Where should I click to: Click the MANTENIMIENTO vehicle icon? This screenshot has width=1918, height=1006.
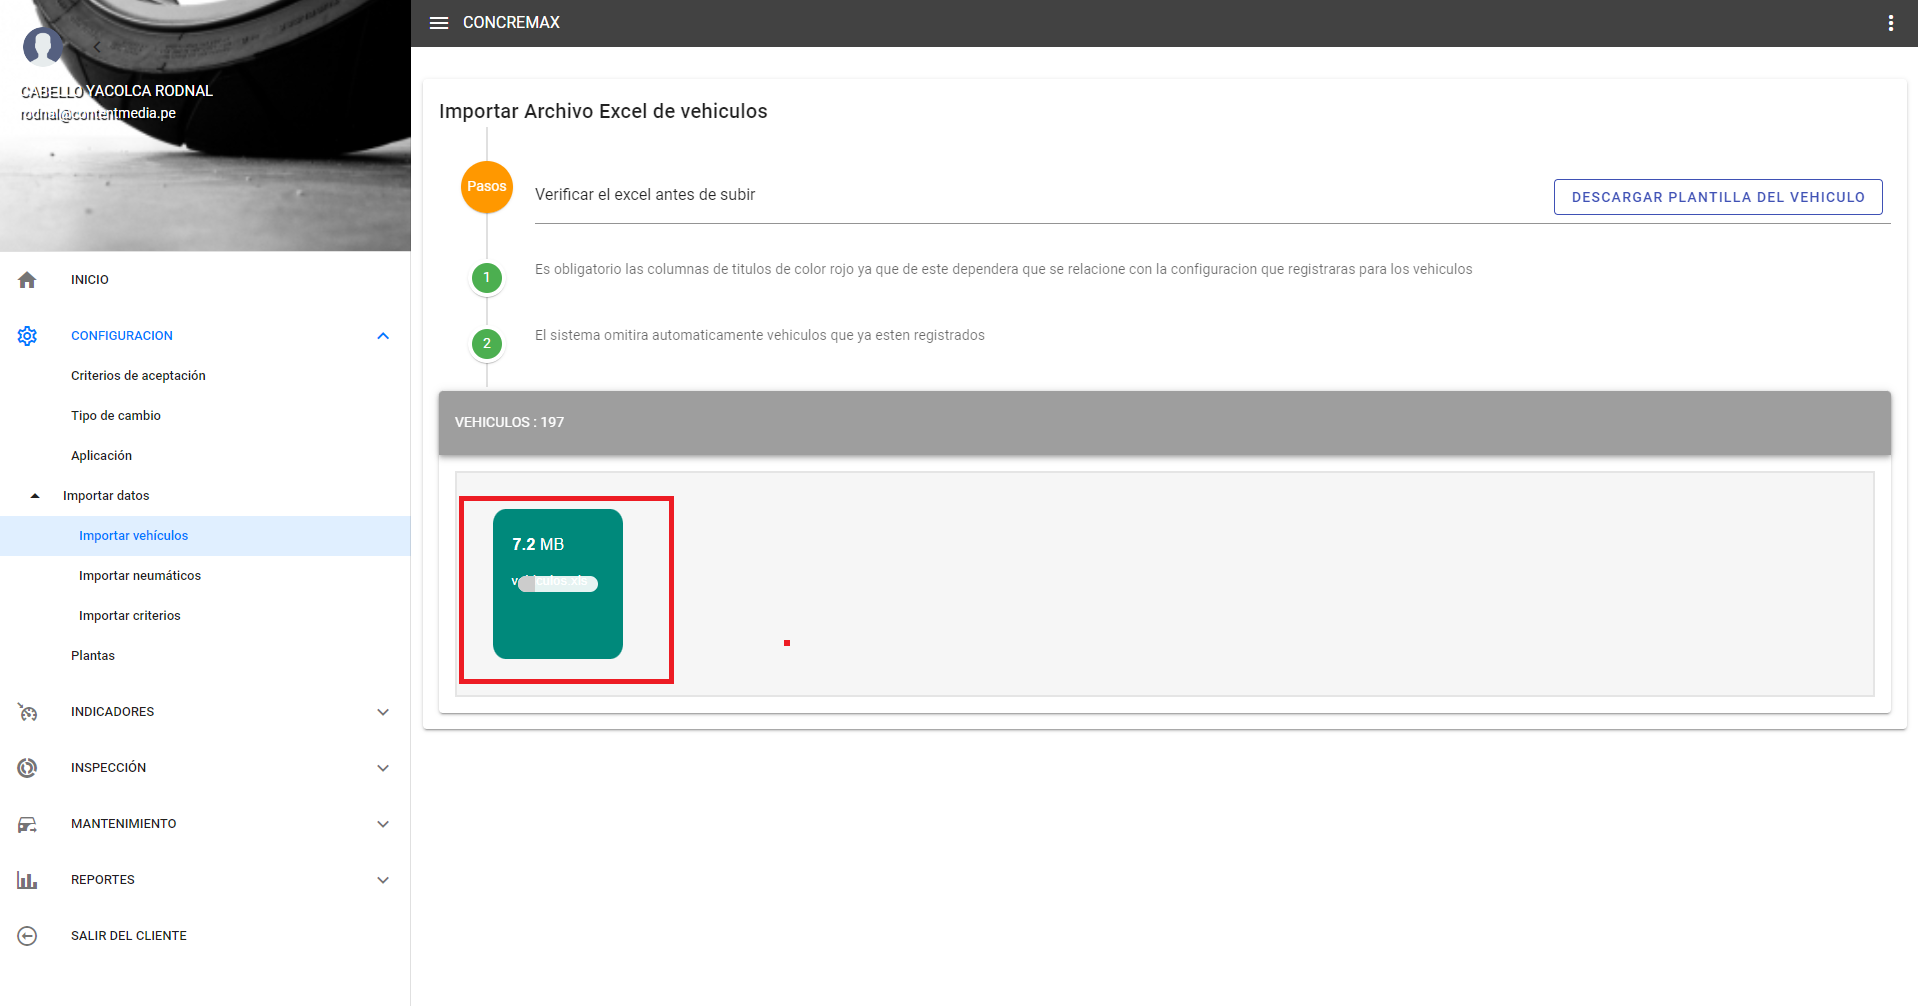(27, 824)
